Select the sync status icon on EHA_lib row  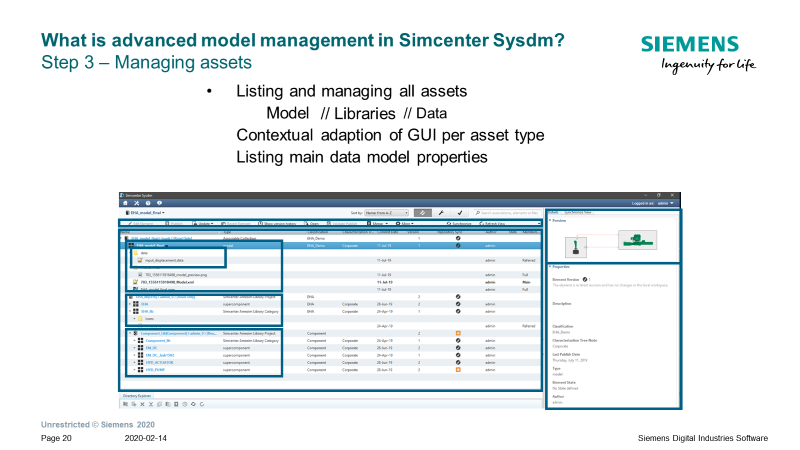(x=458, y=311)
